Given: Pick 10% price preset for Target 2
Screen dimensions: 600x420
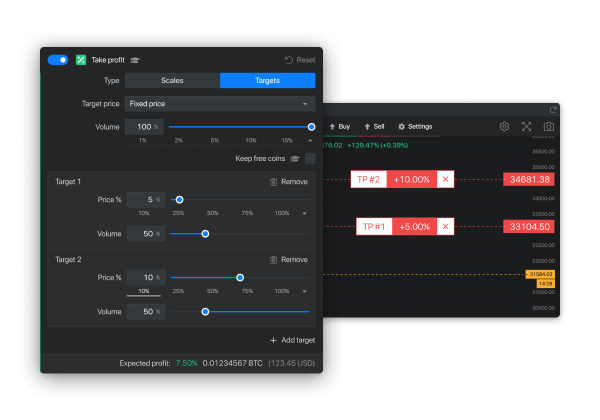Looking at the screenshot, I should (144, 291).
